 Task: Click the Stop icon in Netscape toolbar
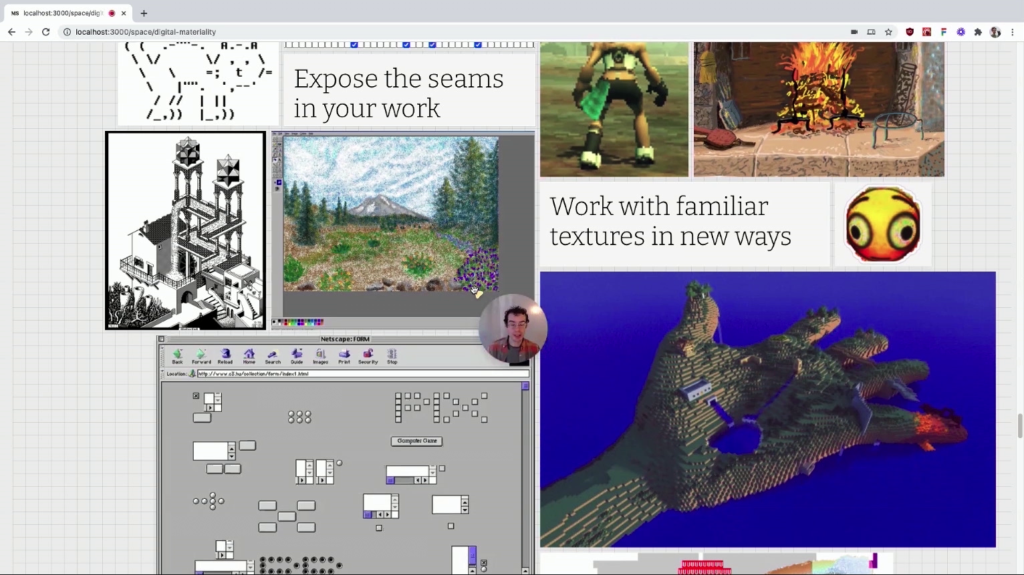coord(392,356)
